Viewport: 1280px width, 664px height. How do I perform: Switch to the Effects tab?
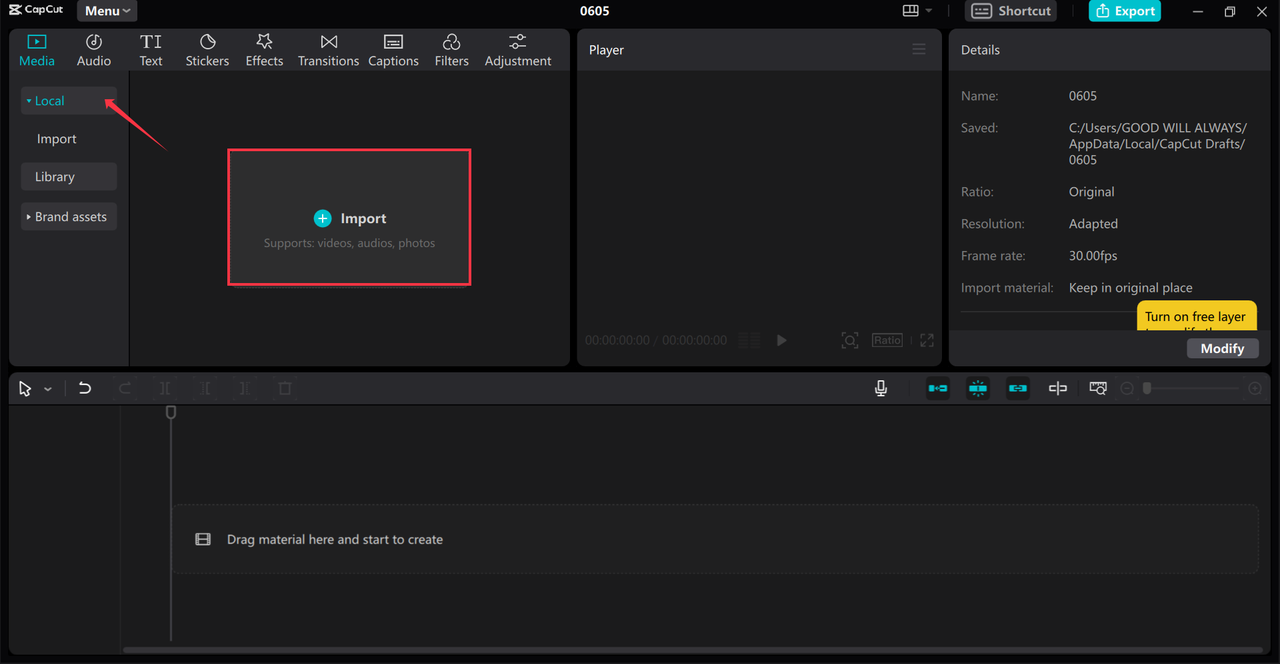coord(264,50)
